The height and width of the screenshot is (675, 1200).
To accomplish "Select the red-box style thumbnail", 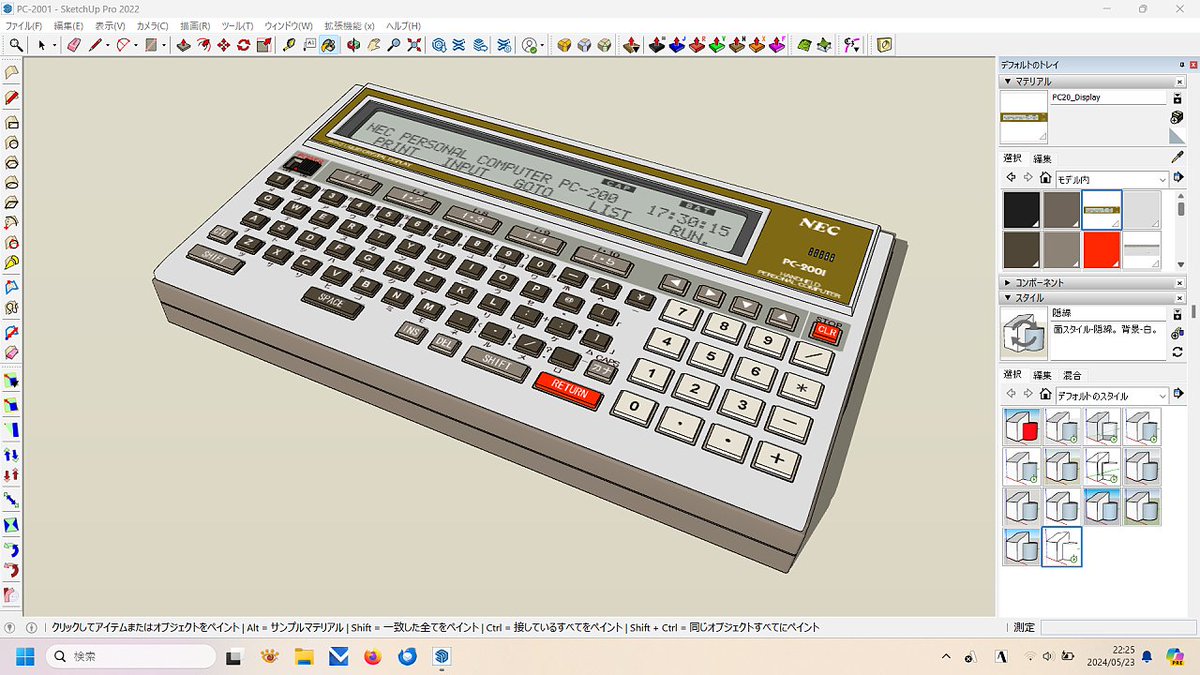I will (x=1021, y=427).
